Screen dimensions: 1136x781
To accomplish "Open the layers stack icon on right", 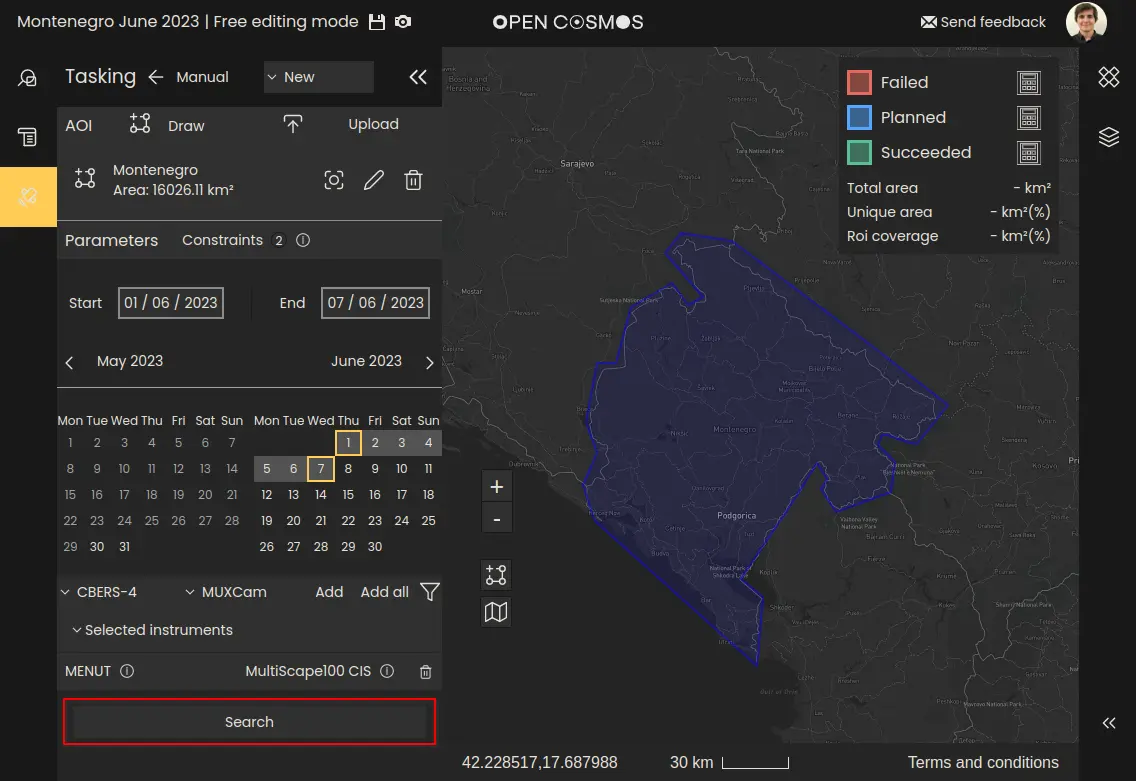I will tap(1108, 137).
